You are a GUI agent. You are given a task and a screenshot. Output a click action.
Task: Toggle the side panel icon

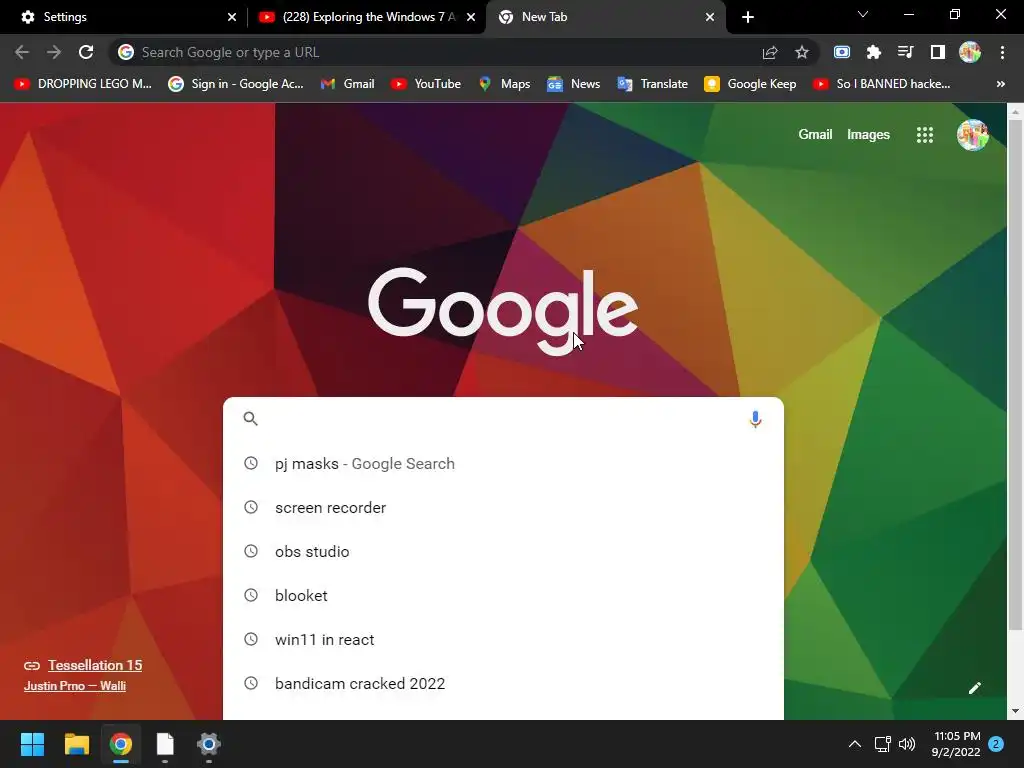[x=938, y=52]
